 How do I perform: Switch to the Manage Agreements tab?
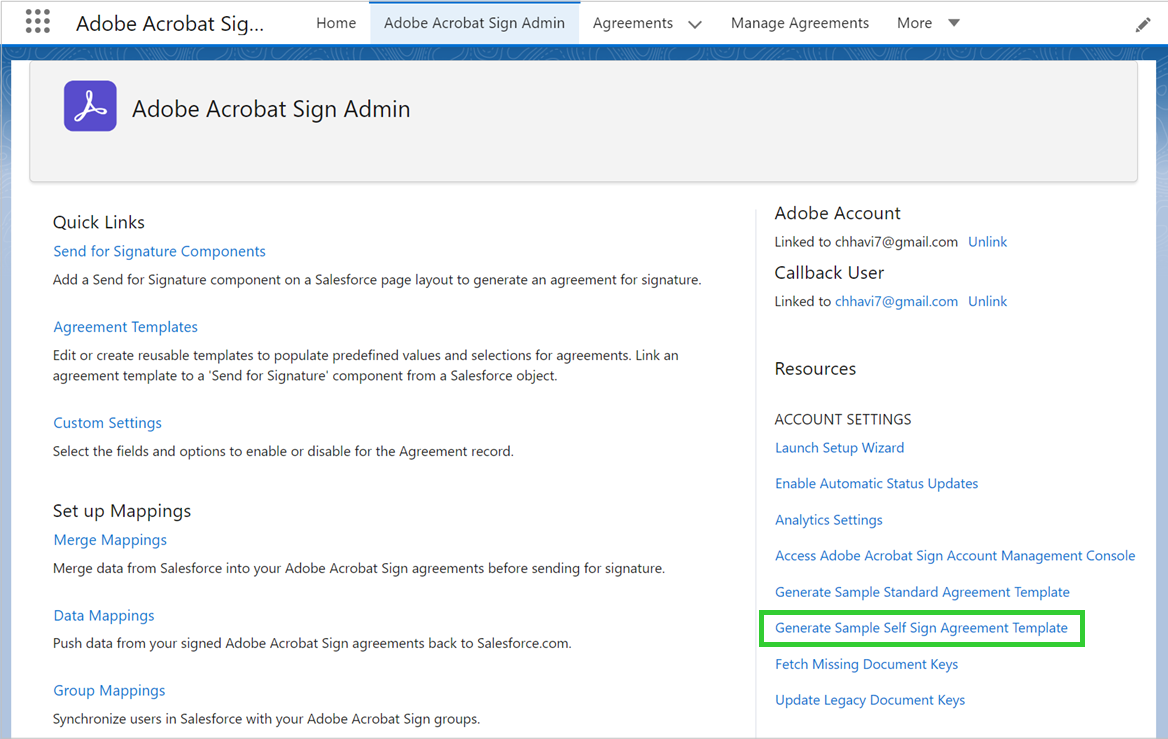[799, 23]
